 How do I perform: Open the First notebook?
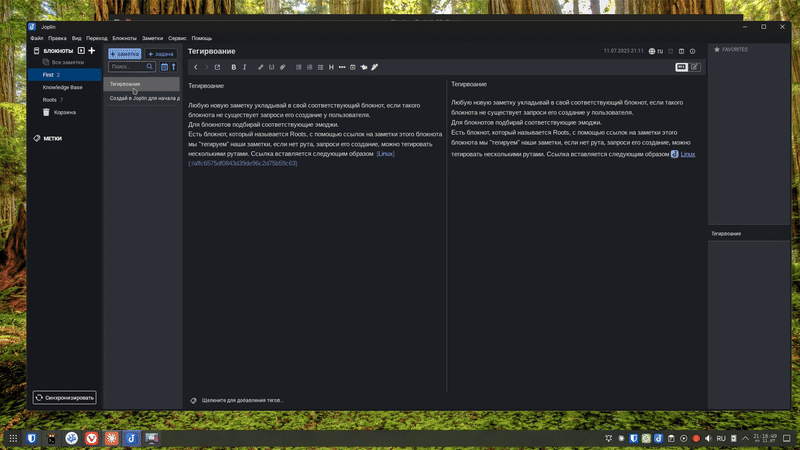click(x=64, y=74)
